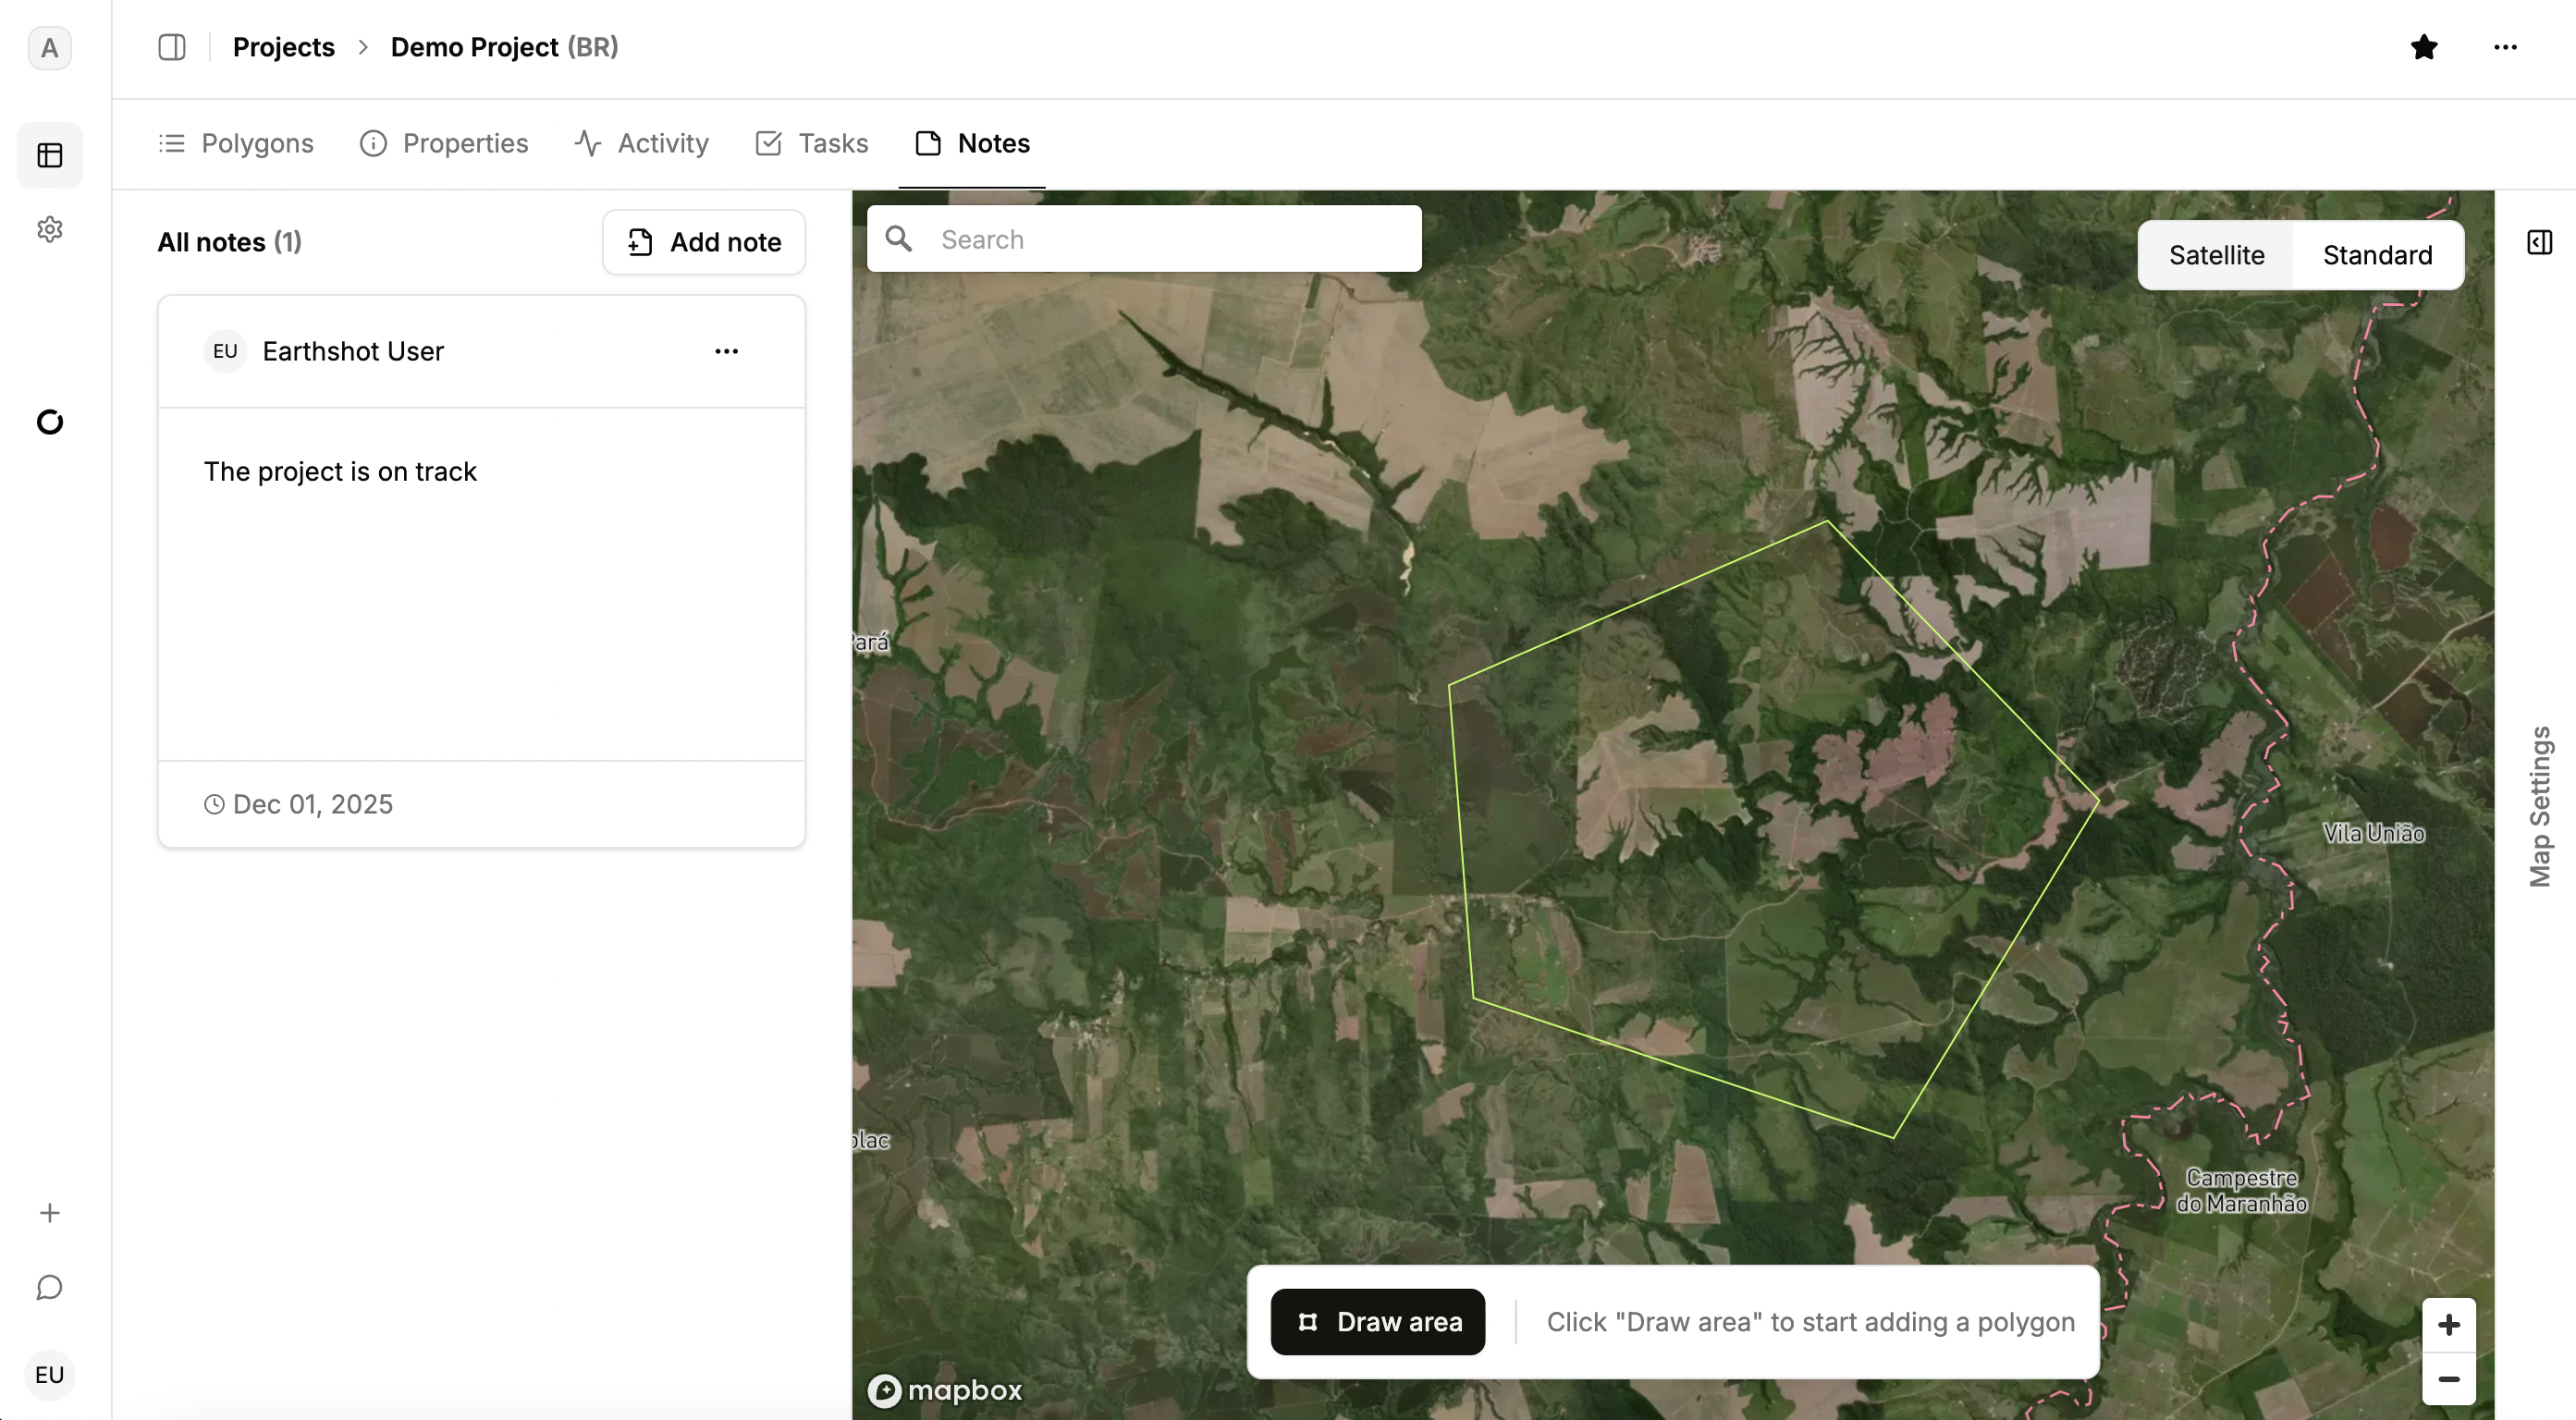The width and height of the screenshot is (2576, 1420).
Task: Click the star favorite icon
Action: [x=2423, y=47]
